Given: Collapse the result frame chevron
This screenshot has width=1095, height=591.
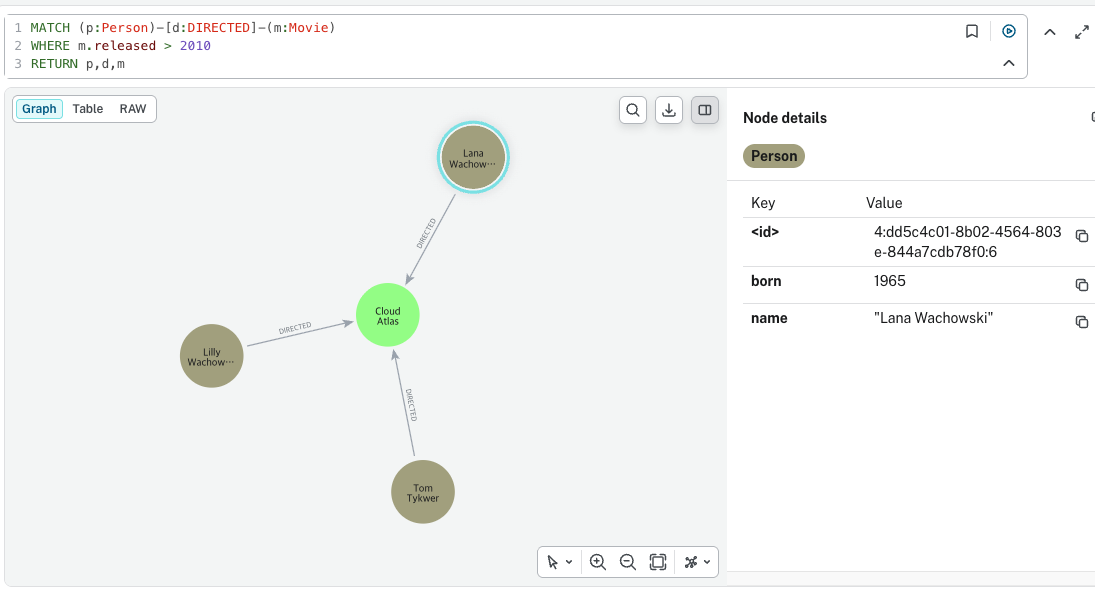Looking at the screenshot, I should click(x=1050, y=32).
